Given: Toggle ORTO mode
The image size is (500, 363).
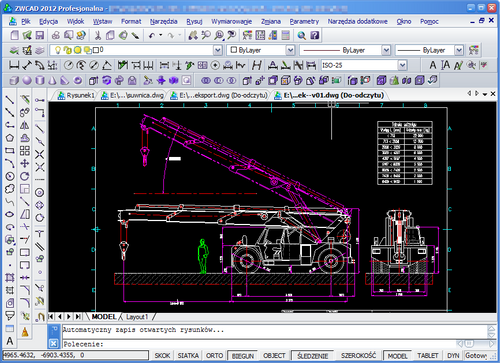Looking at the screenshot, I should point(214,356).
